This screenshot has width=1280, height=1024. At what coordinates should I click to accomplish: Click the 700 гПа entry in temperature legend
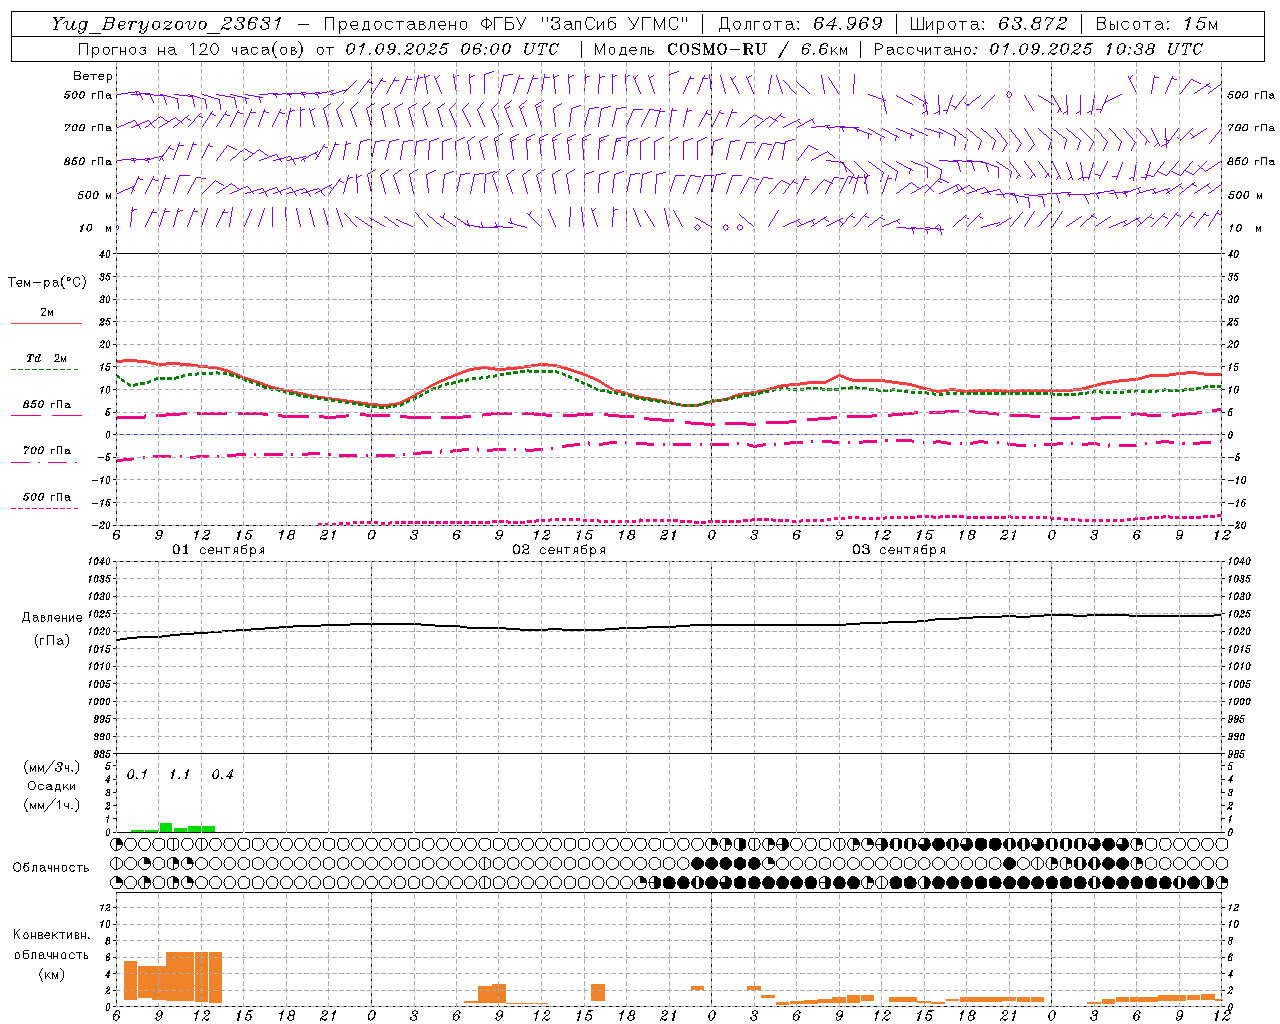point(46,450)
